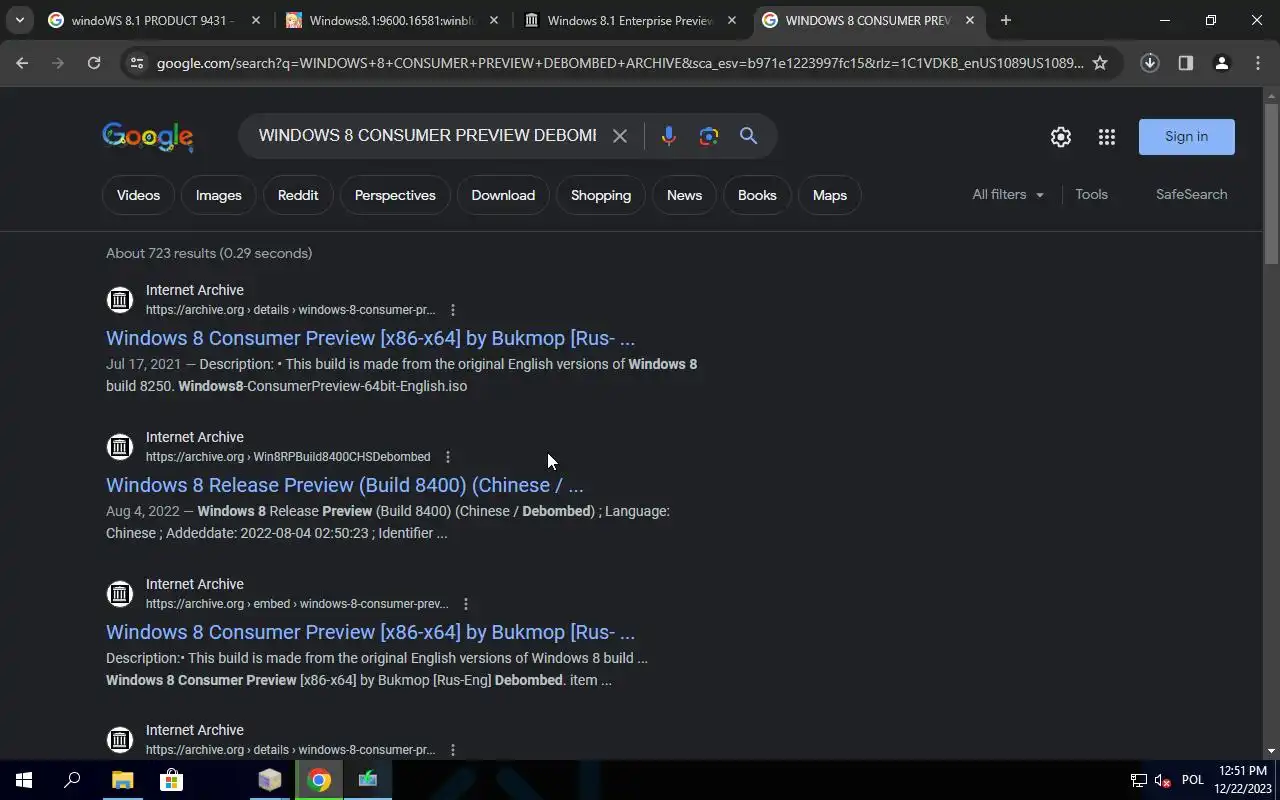Open the Tools option
The image size is (1280, 800).
(x=1091, y=195)
